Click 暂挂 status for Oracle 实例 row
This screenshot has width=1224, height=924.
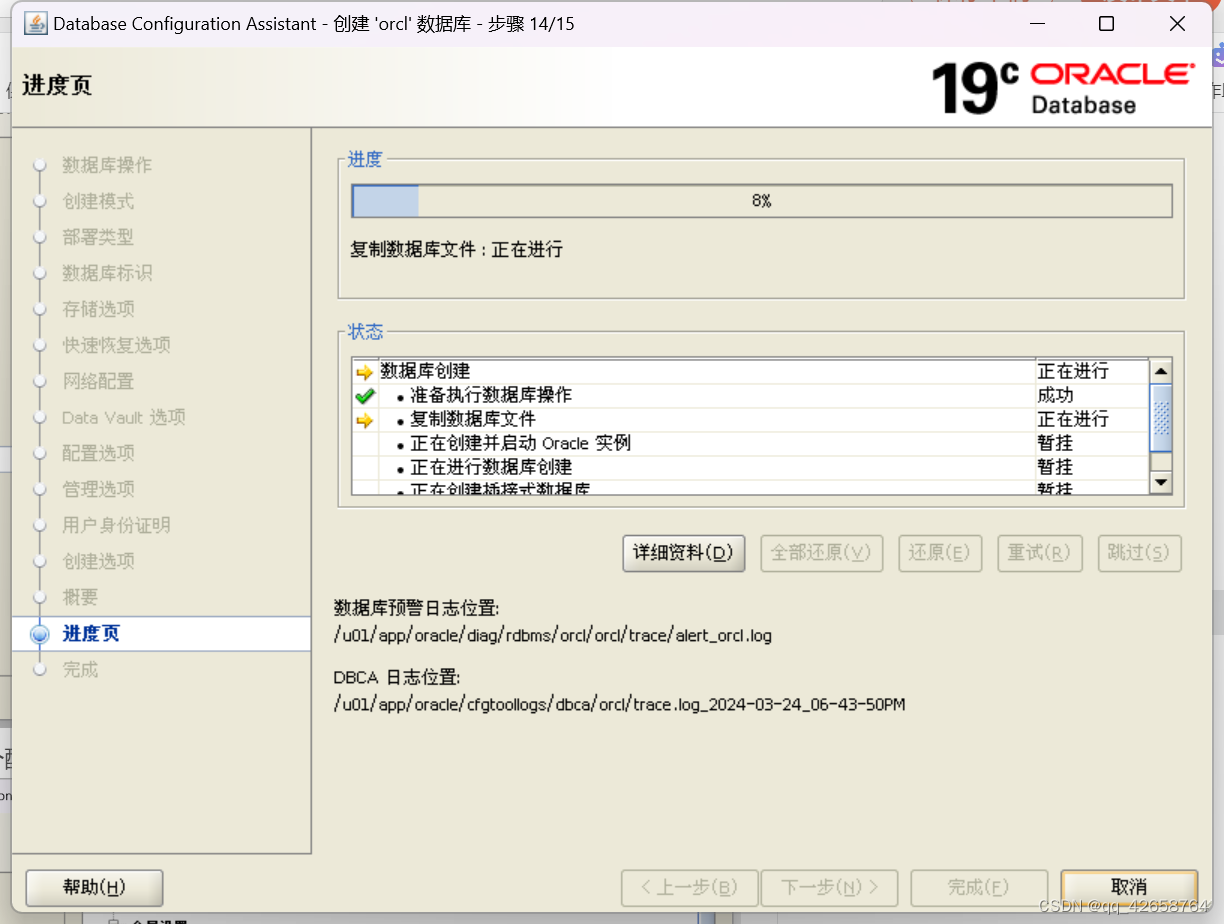click(1055, 443)
